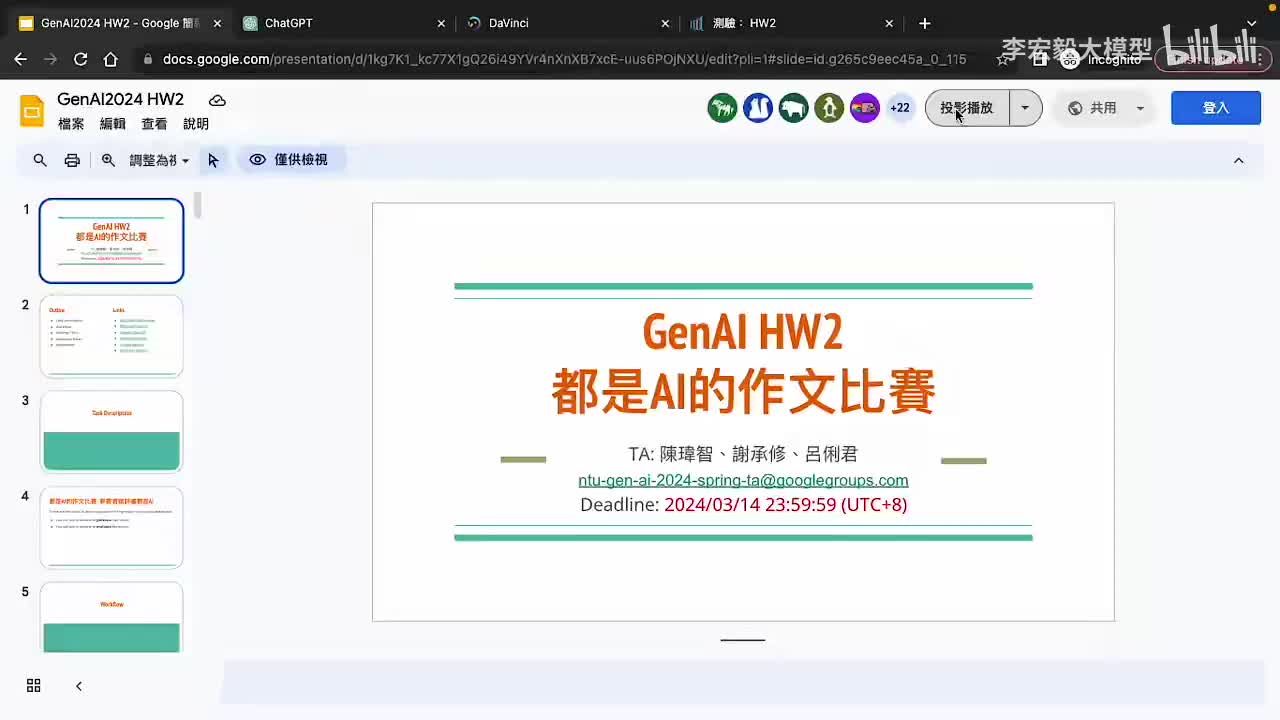Open the zoom level 調整為 dropdown

coord(159,160)
